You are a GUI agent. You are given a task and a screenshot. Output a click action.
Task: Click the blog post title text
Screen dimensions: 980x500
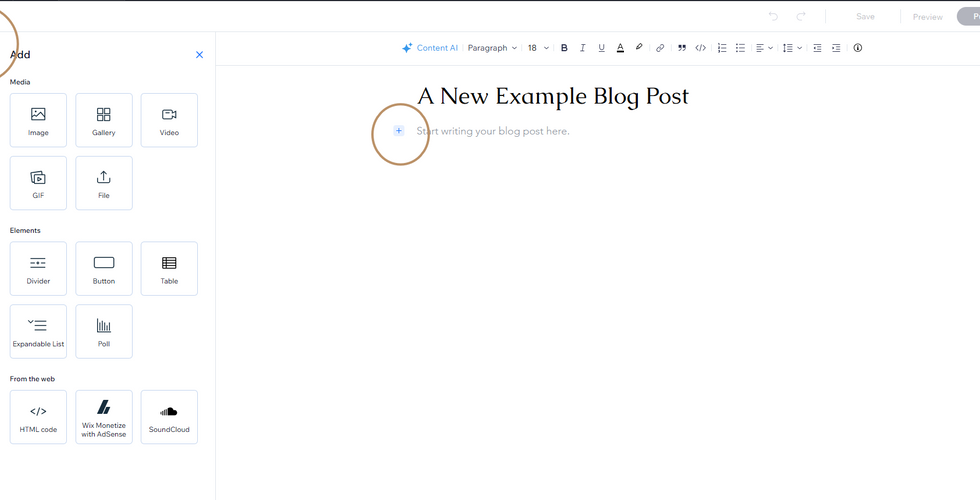[552, 96]
